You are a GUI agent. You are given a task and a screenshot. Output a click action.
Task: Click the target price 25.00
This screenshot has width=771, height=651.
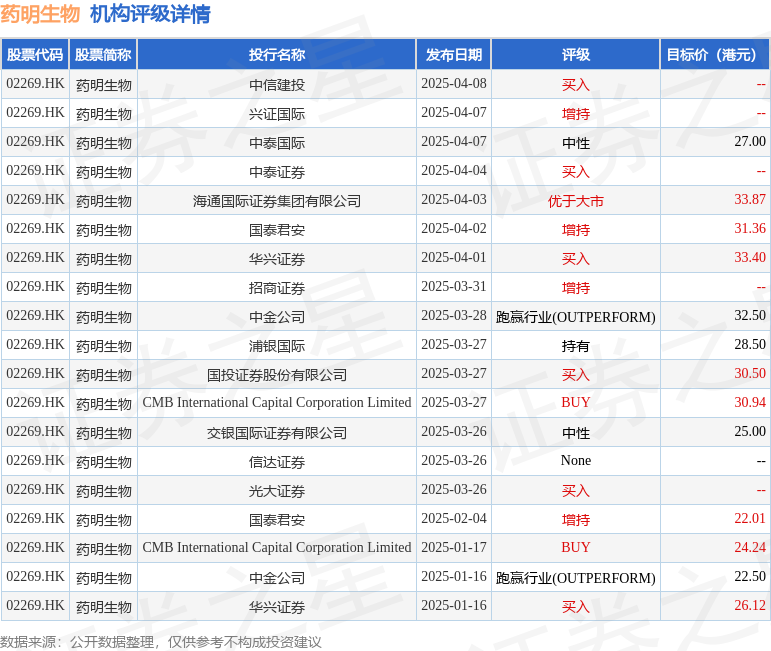[x=750, y=432]
